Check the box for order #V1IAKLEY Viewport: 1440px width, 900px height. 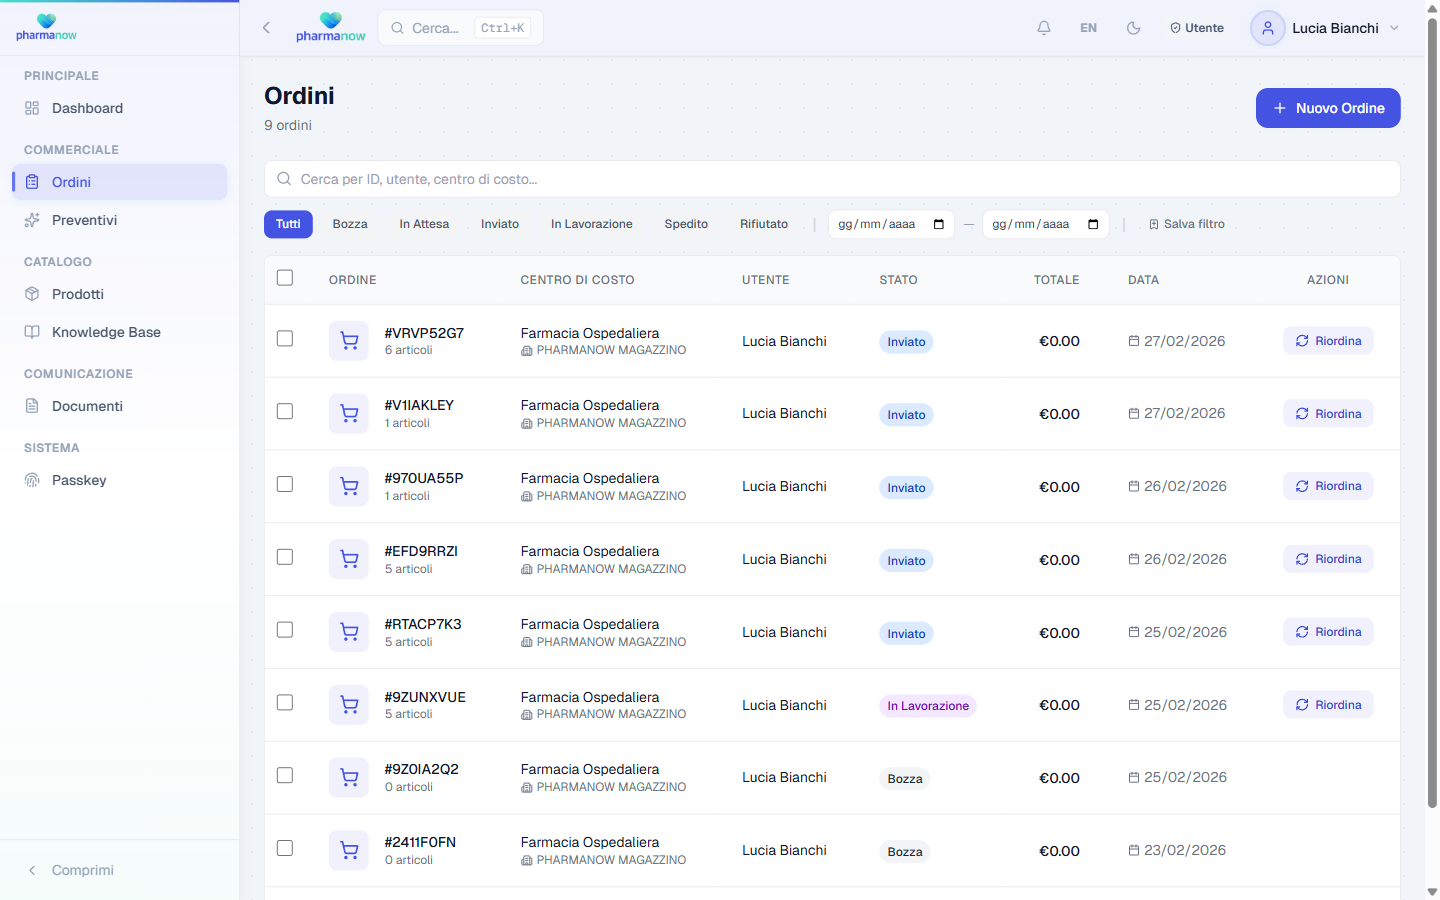pos(285,412)
